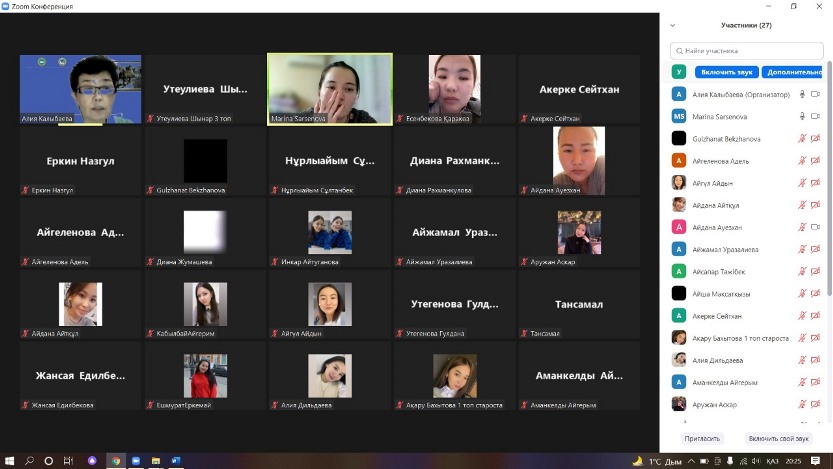
Task: Select Аружан Асқар in participants list
Action: (715, 404)
